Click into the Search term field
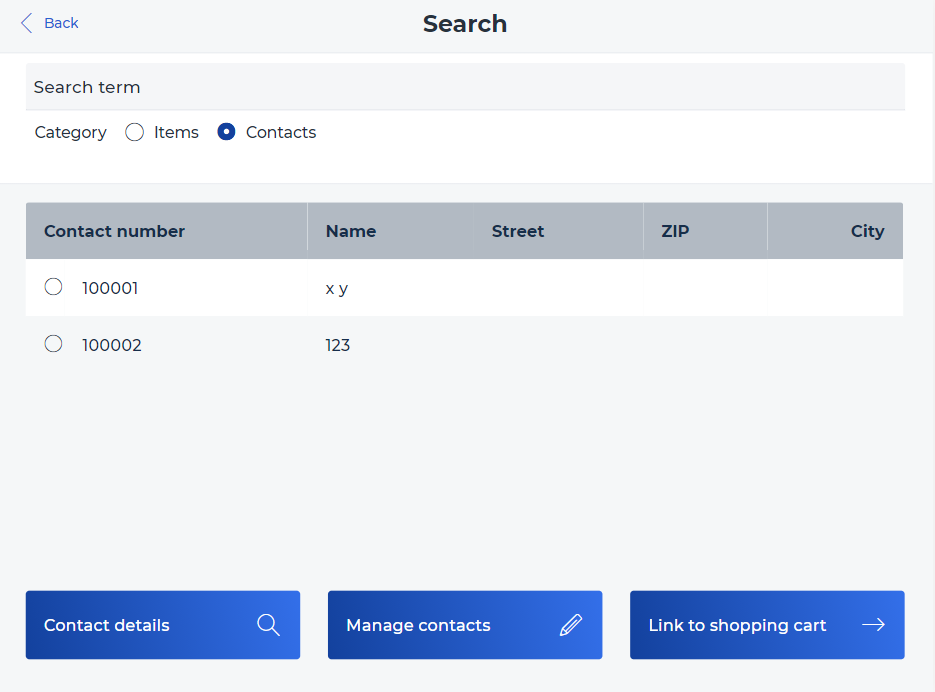This screenshot has width=935, height=692. (x=465, y=87)
